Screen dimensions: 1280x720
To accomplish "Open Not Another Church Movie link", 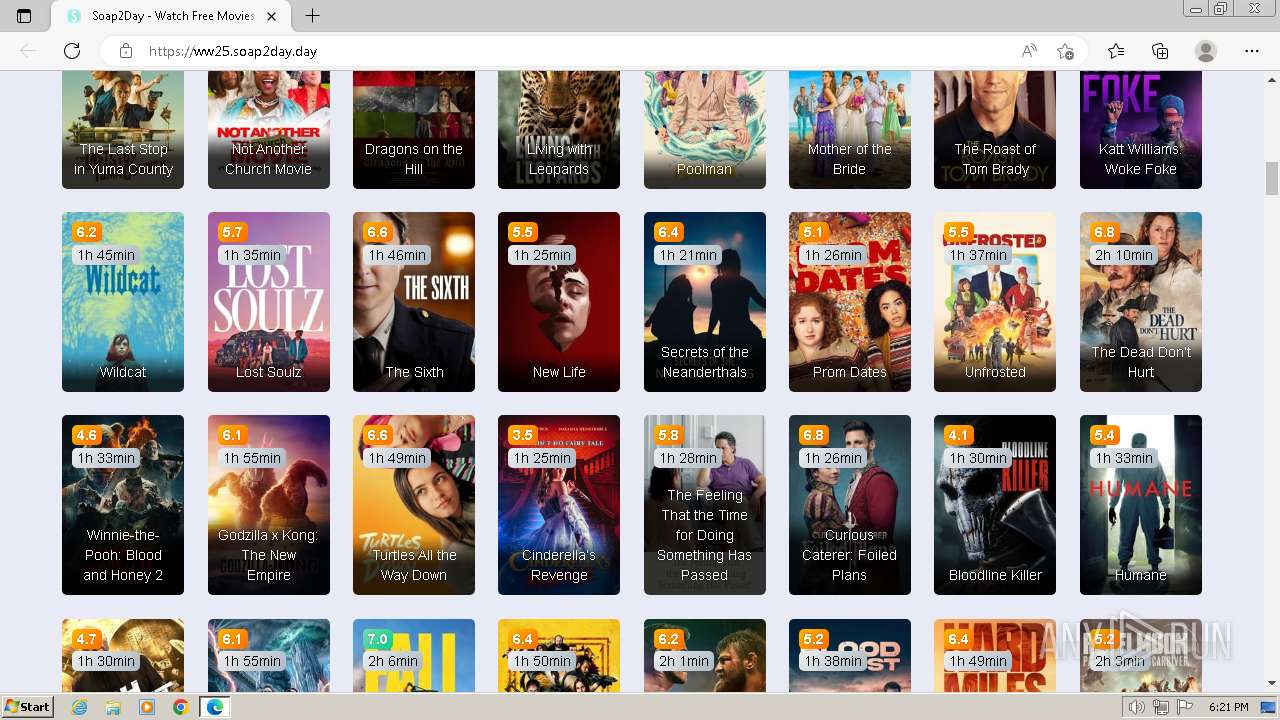I will click(268, 130).
